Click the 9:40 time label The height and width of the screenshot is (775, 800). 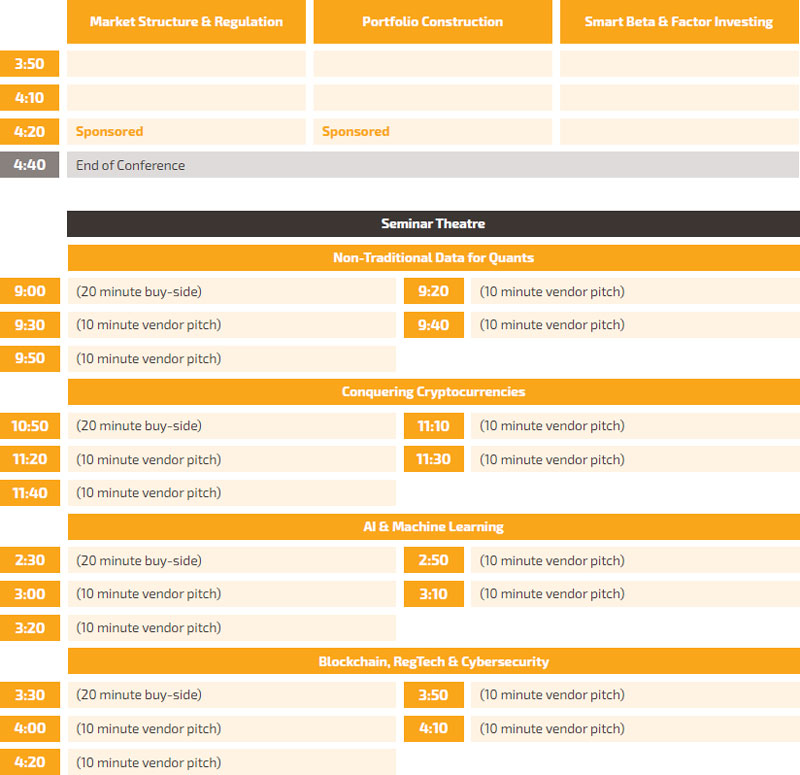pos(434,324)
